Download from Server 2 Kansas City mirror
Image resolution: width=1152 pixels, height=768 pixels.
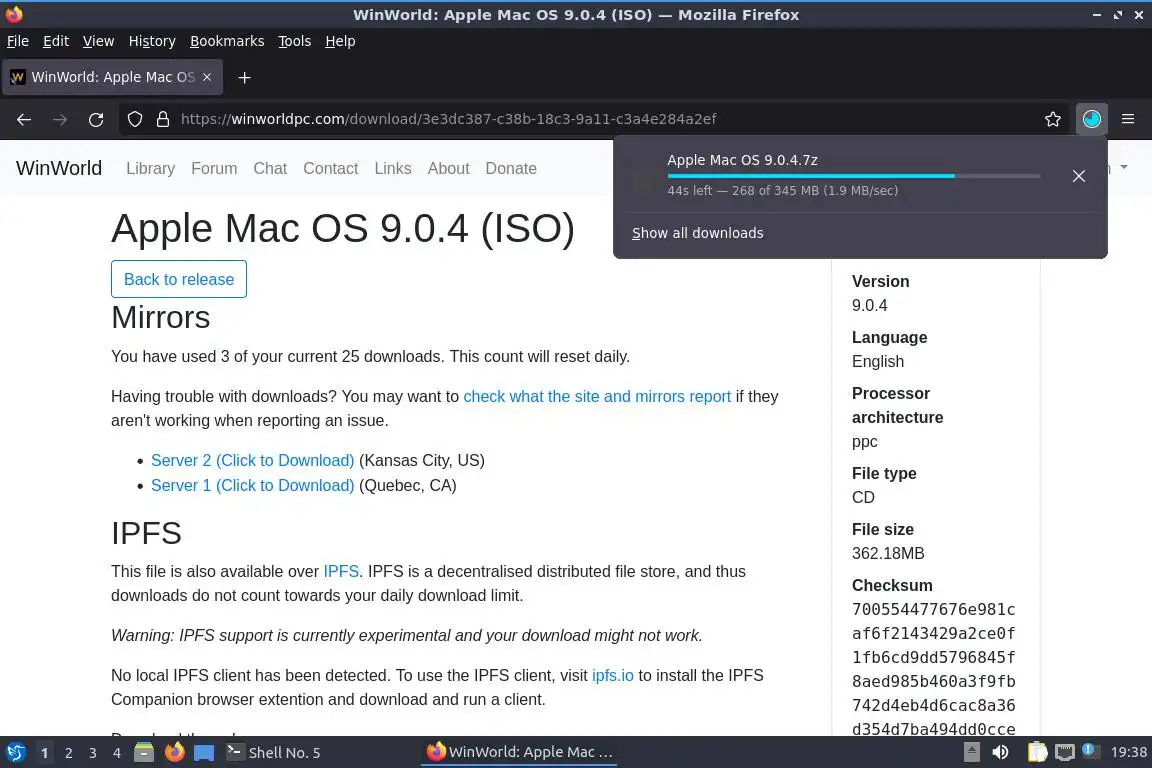pyautogui.click(x=252, y=461)
